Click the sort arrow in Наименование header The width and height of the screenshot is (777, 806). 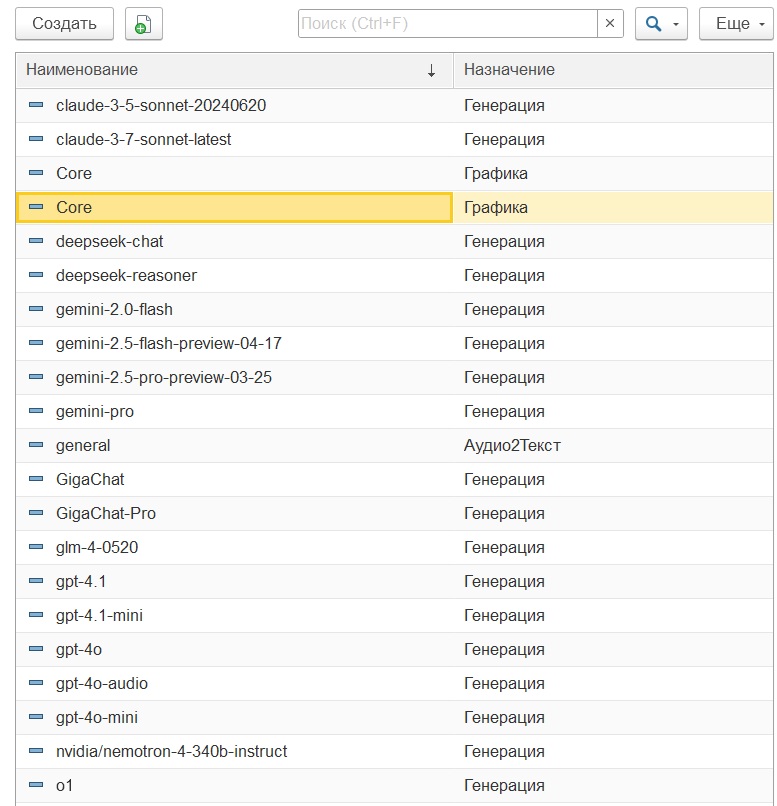[431, 70]
